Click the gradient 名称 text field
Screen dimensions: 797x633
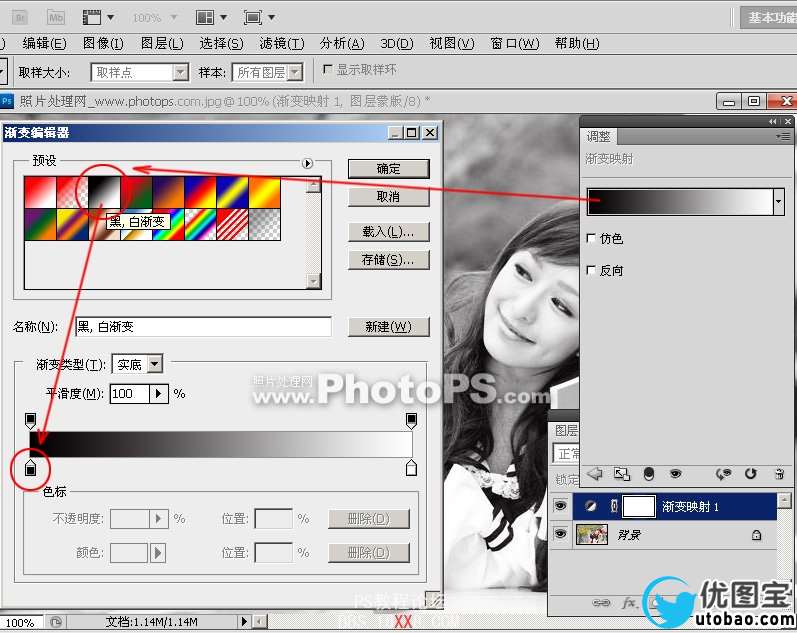tap(203, 327)
